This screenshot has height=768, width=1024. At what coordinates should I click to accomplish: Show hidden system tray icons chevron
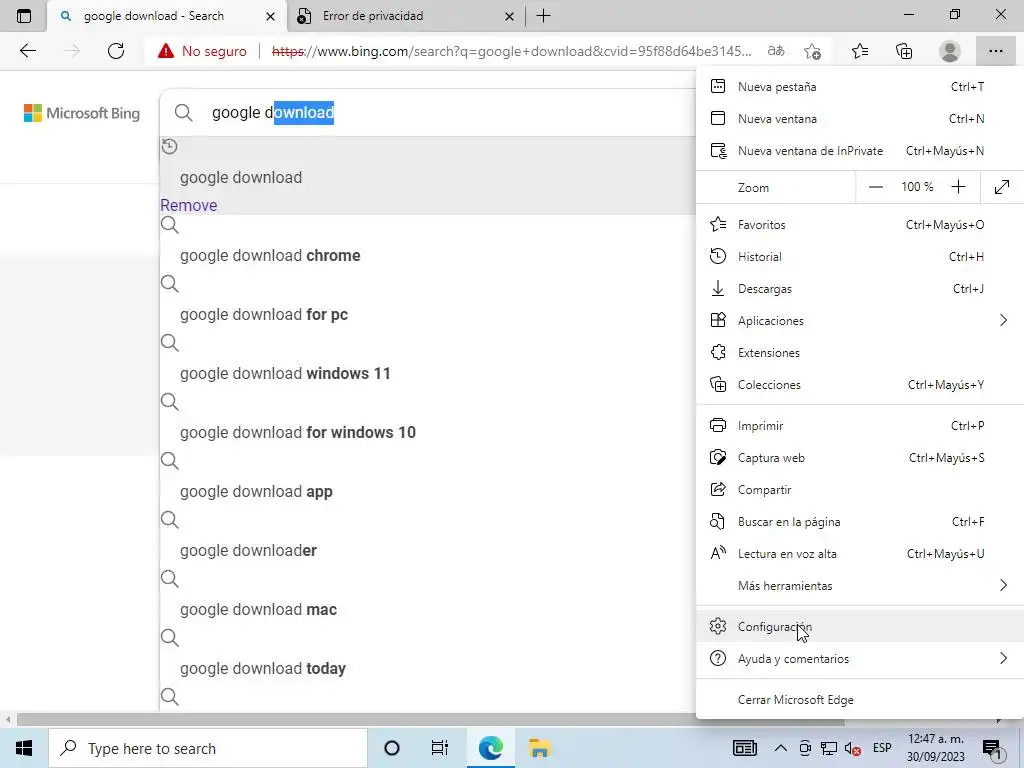click(780, 748)
